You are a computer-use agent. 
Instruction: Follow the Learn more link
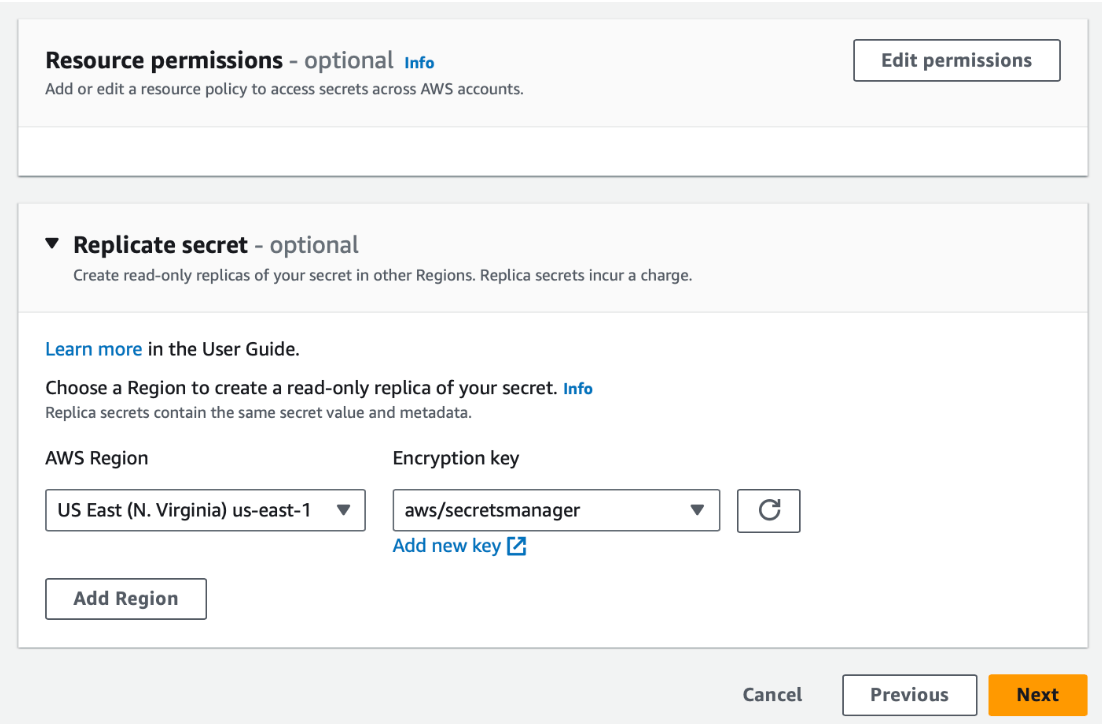pyautogui.click(x=93, y=349)
